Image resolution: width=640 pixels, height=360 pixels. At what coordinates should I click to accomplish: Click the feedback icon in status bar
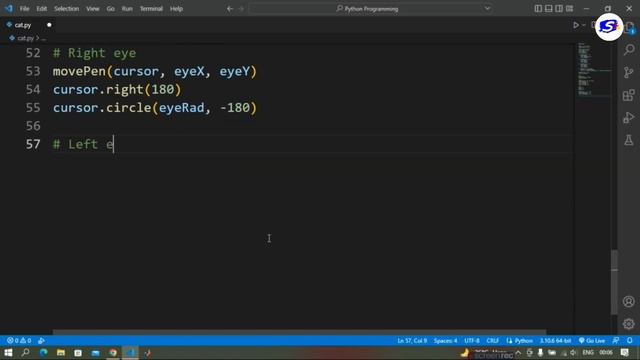point(616,340)
